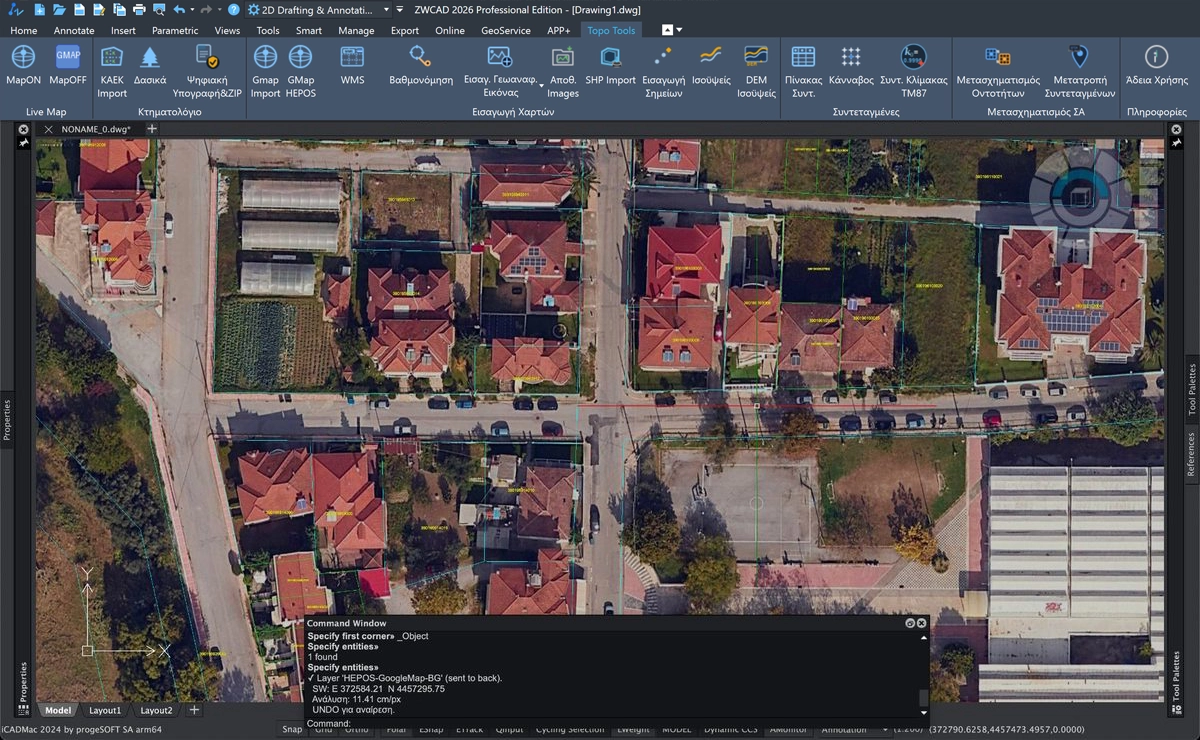Turn on the live map with MapON
This screenshot has height=740, width=1200.
tap(22, 65)
